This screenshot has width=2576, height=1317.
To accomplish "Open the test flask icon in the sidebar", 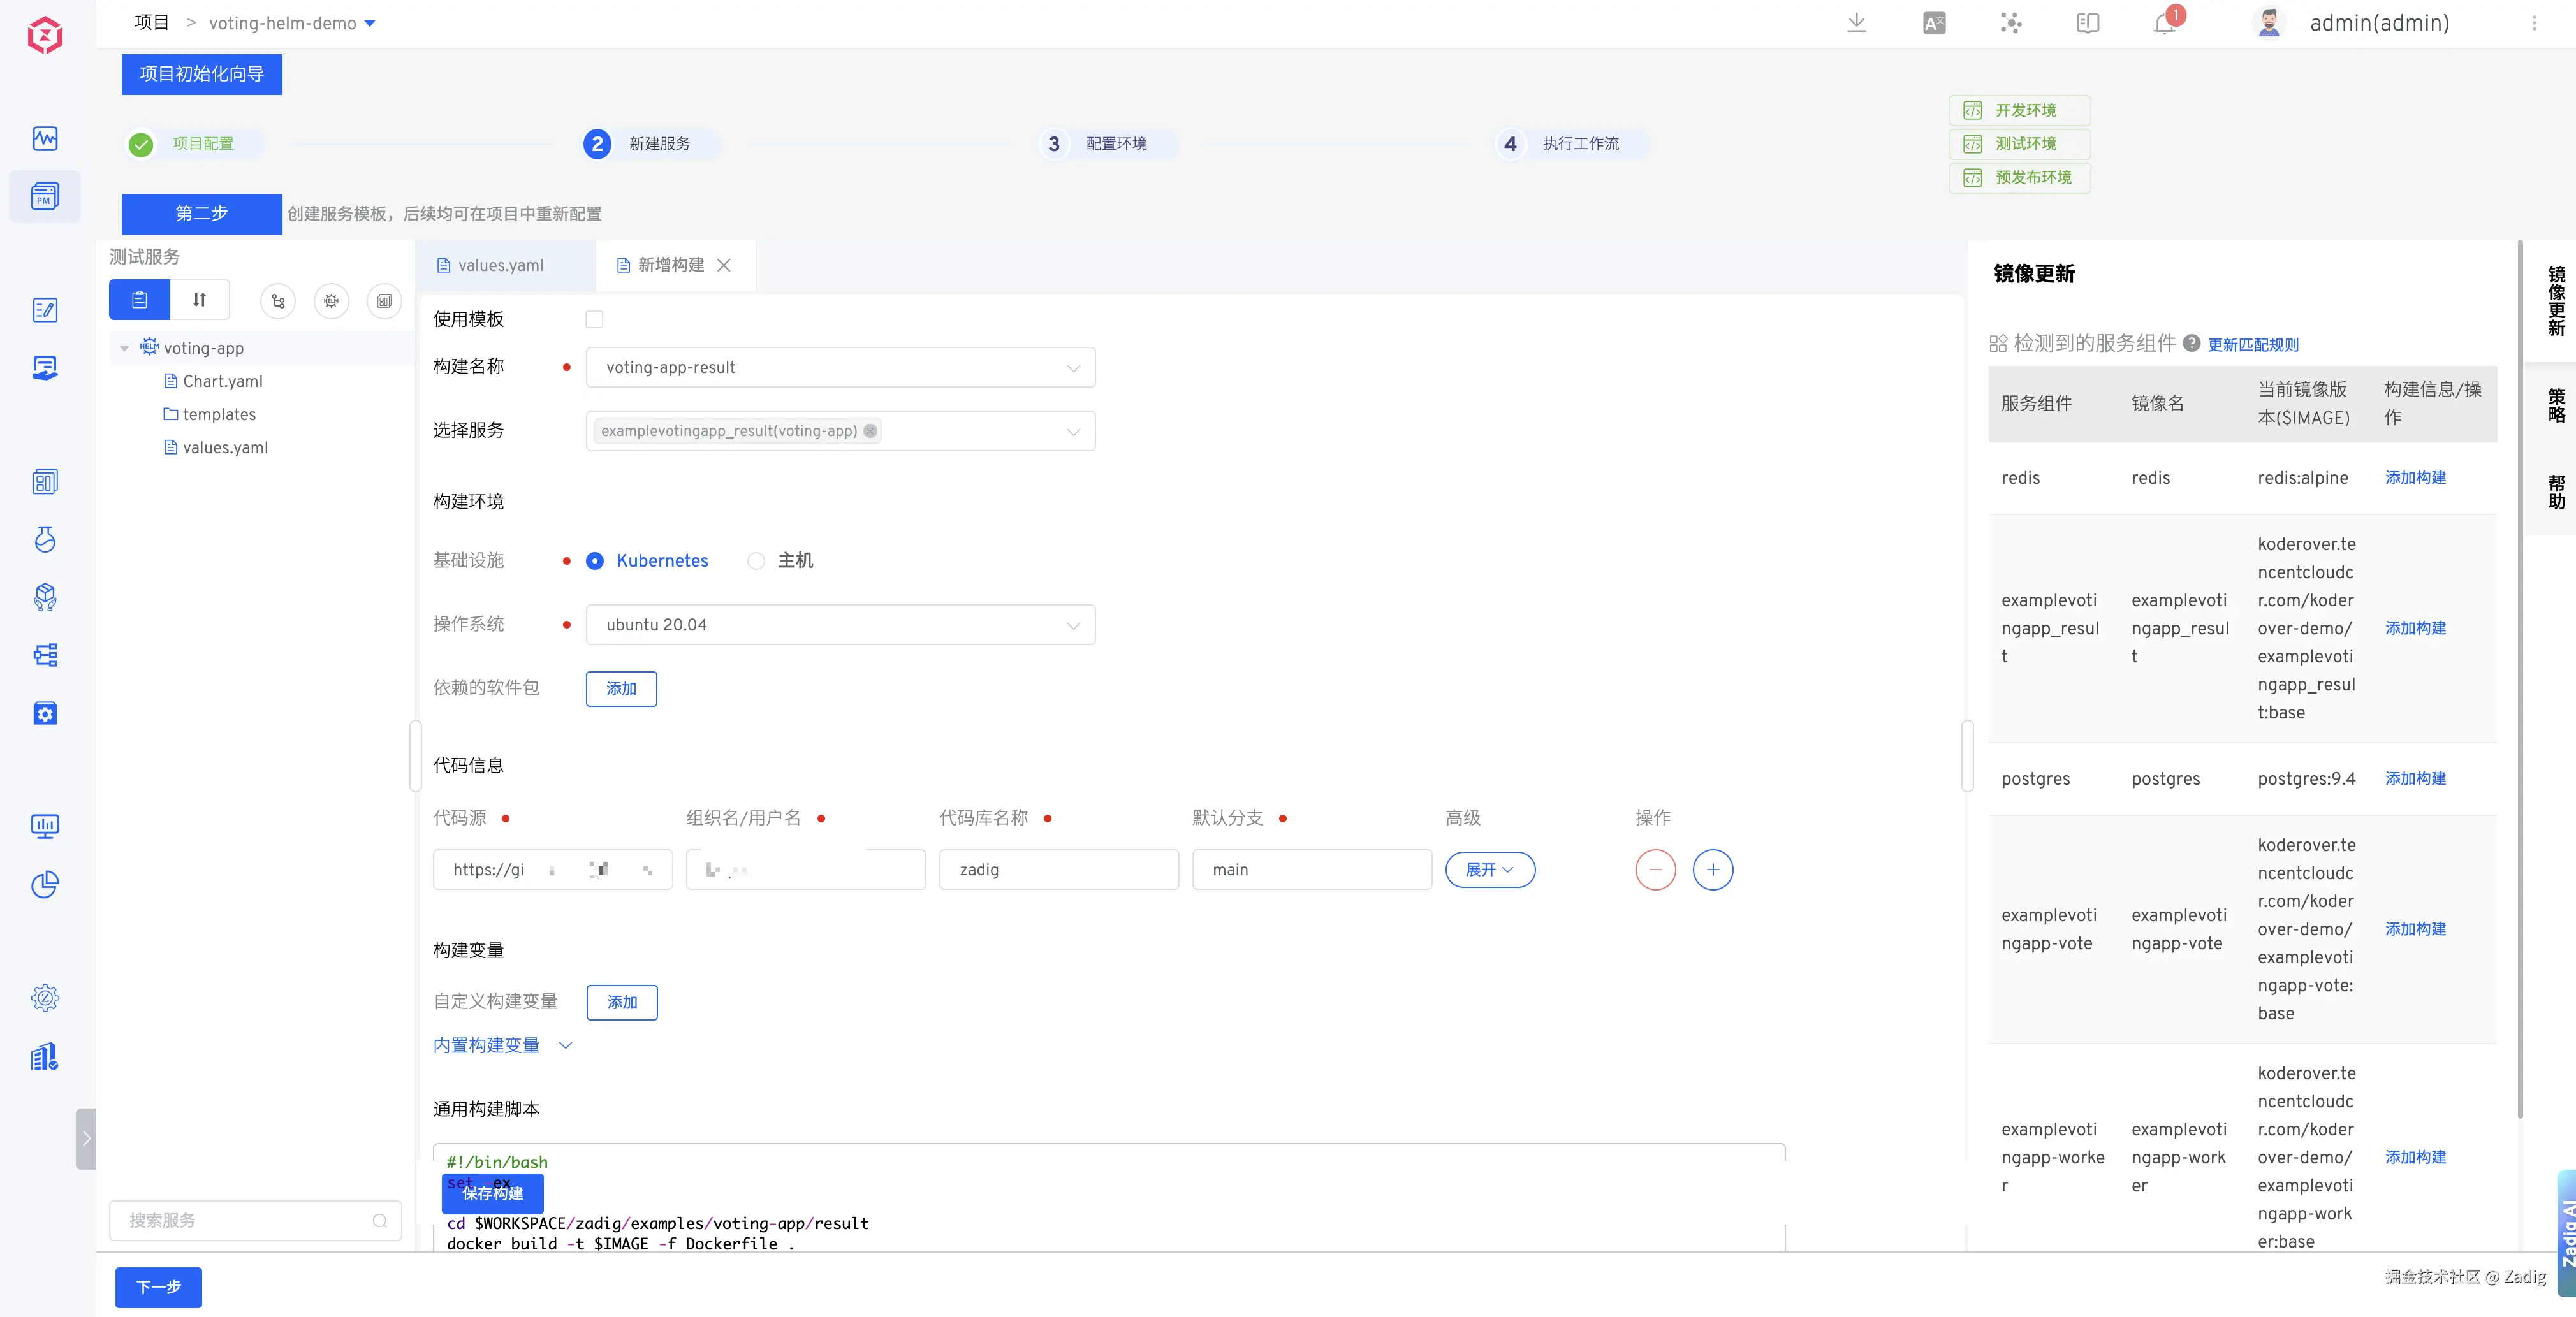I will pos(45,539).
